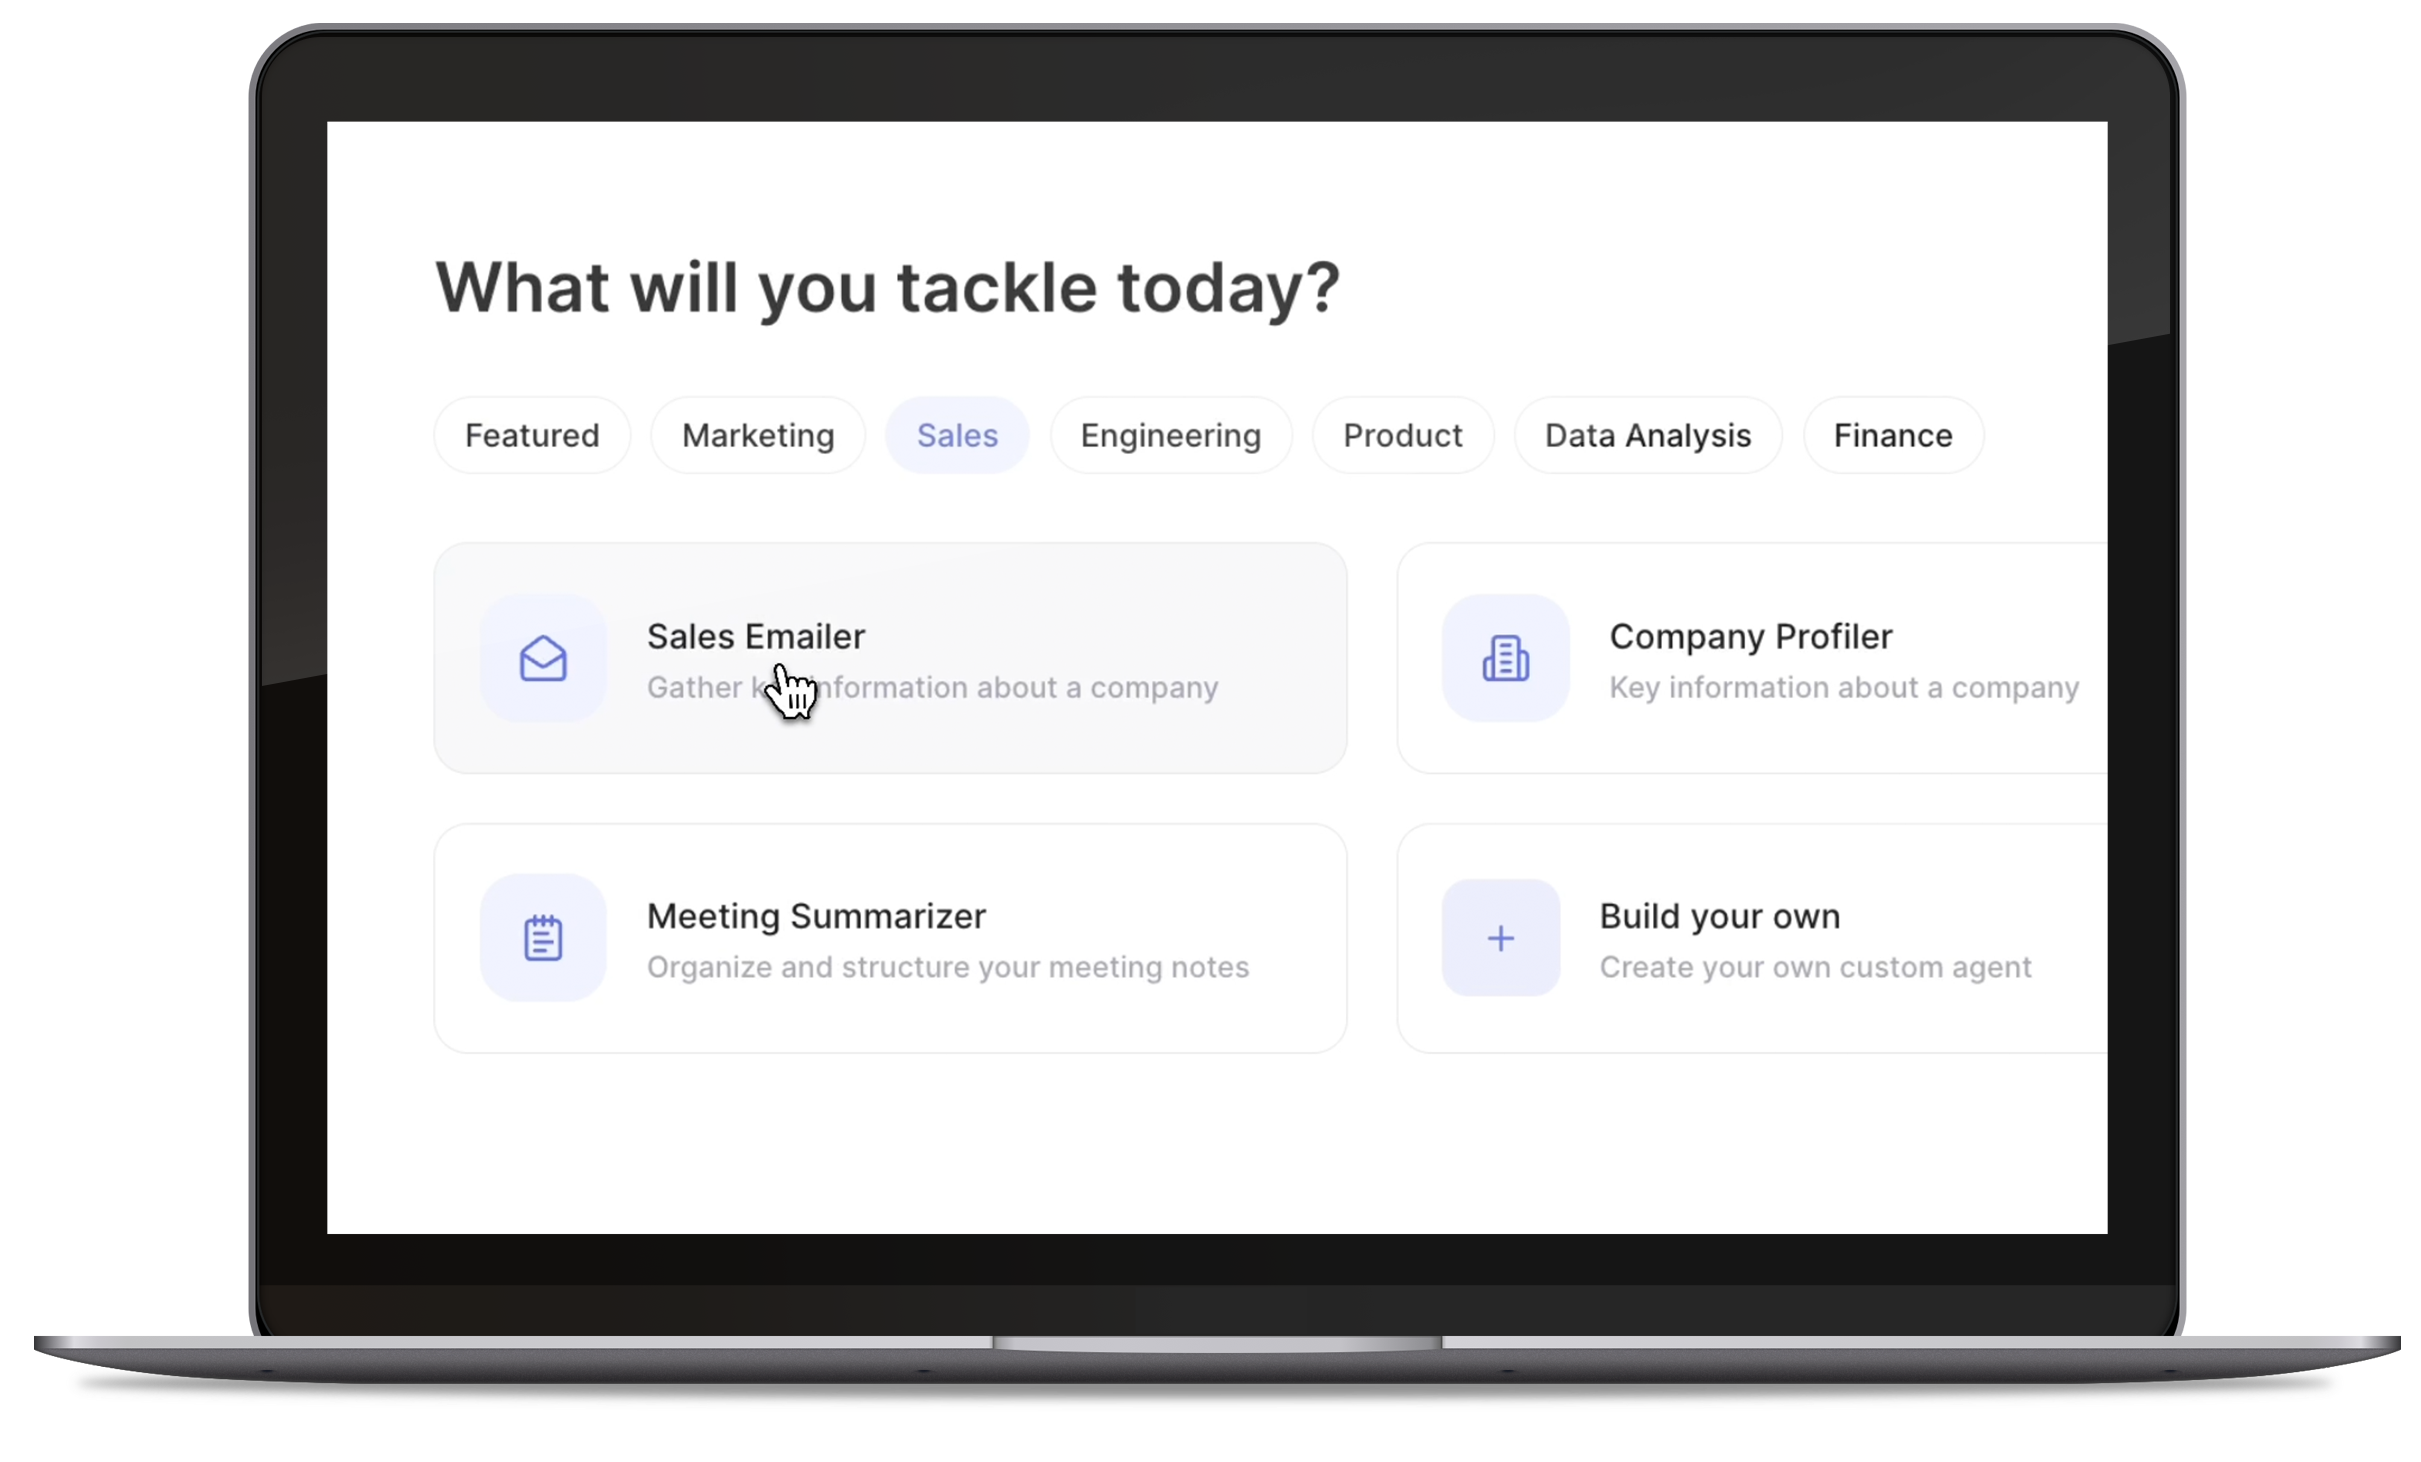This screenshot has height=1462, width=2421.
Task: Click the Company Profiler document icon
Action: tap(1503, 659)
